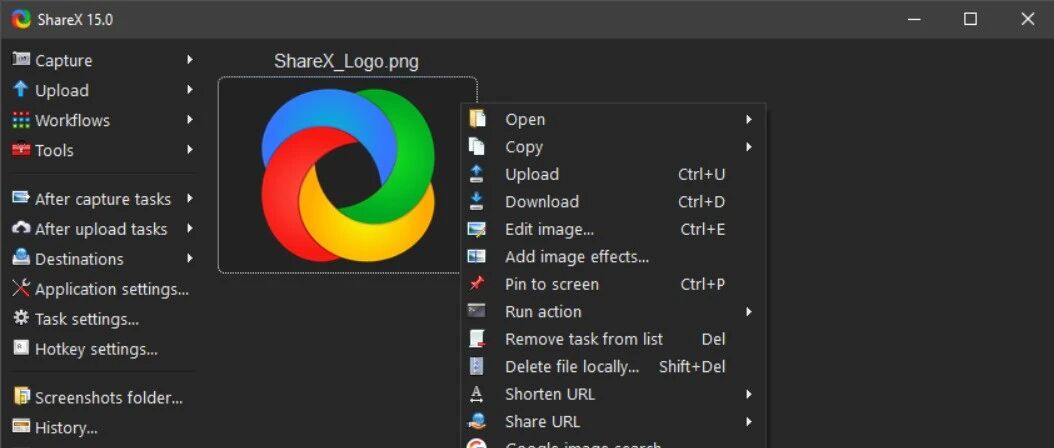1054x448 pixels.
Task: Click the Copy pages icon in context menu
Action: pyautogui.click(x=477, y=147)
